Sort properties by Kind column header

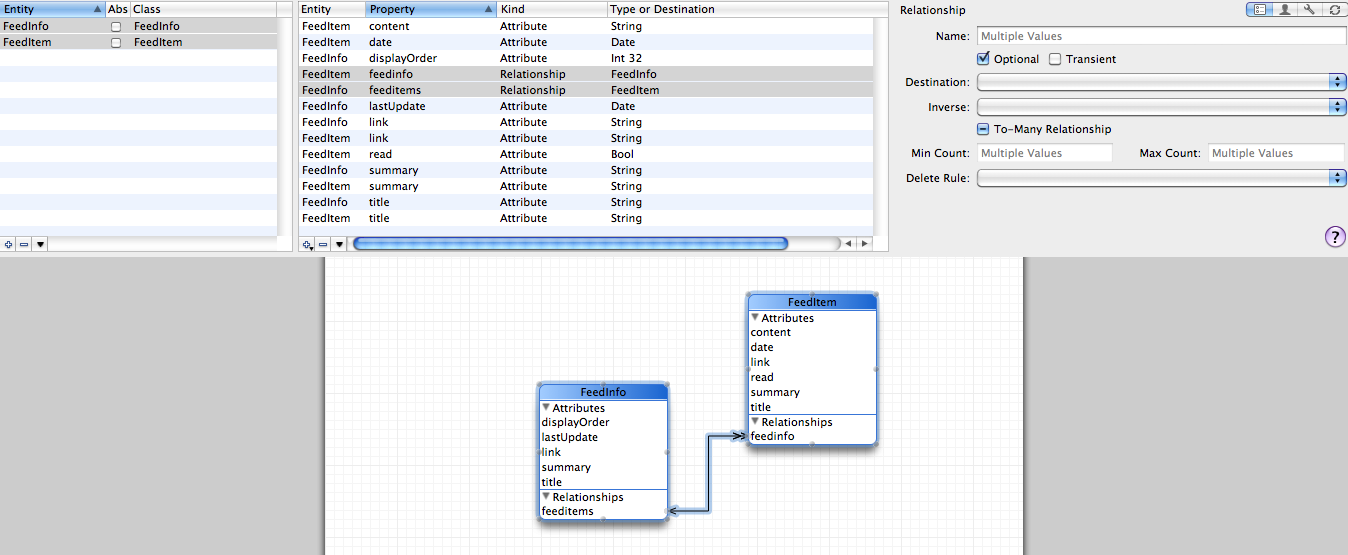click(552, 9)
